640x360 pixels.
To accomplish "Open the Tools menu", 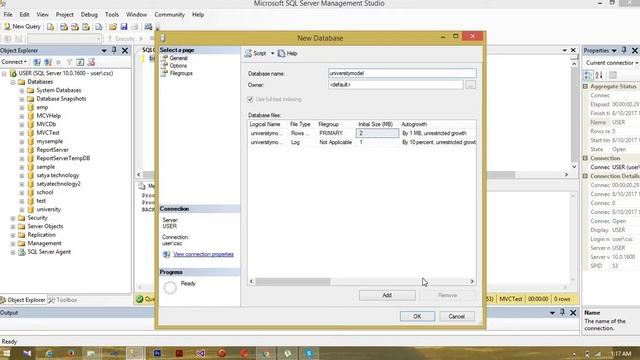I will [x=112, y=15].
